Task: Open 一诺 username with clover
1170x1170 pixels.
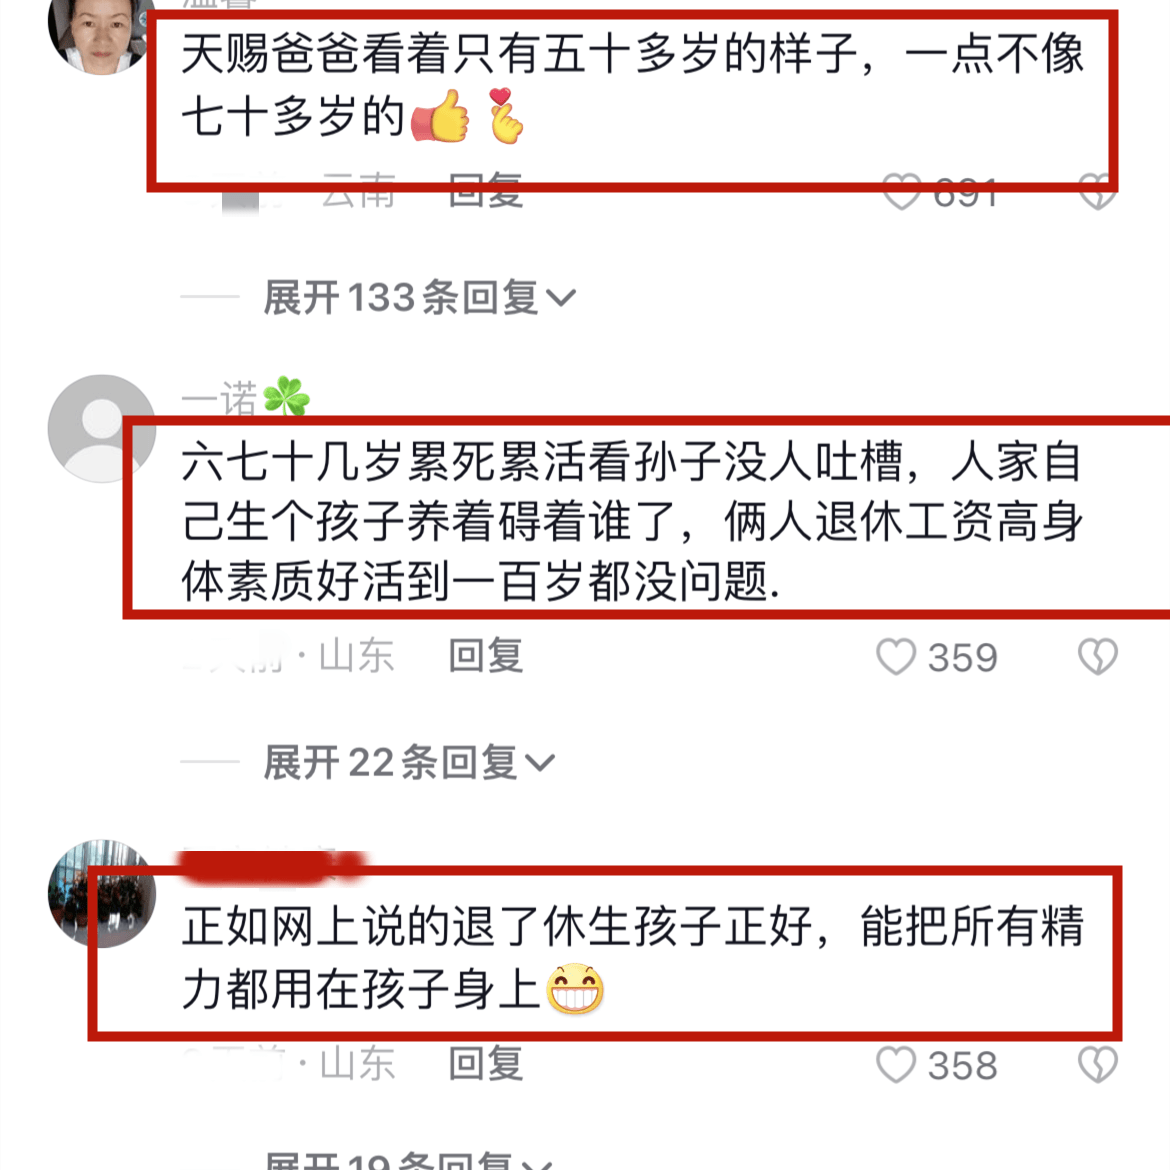Action: [245, 396]
